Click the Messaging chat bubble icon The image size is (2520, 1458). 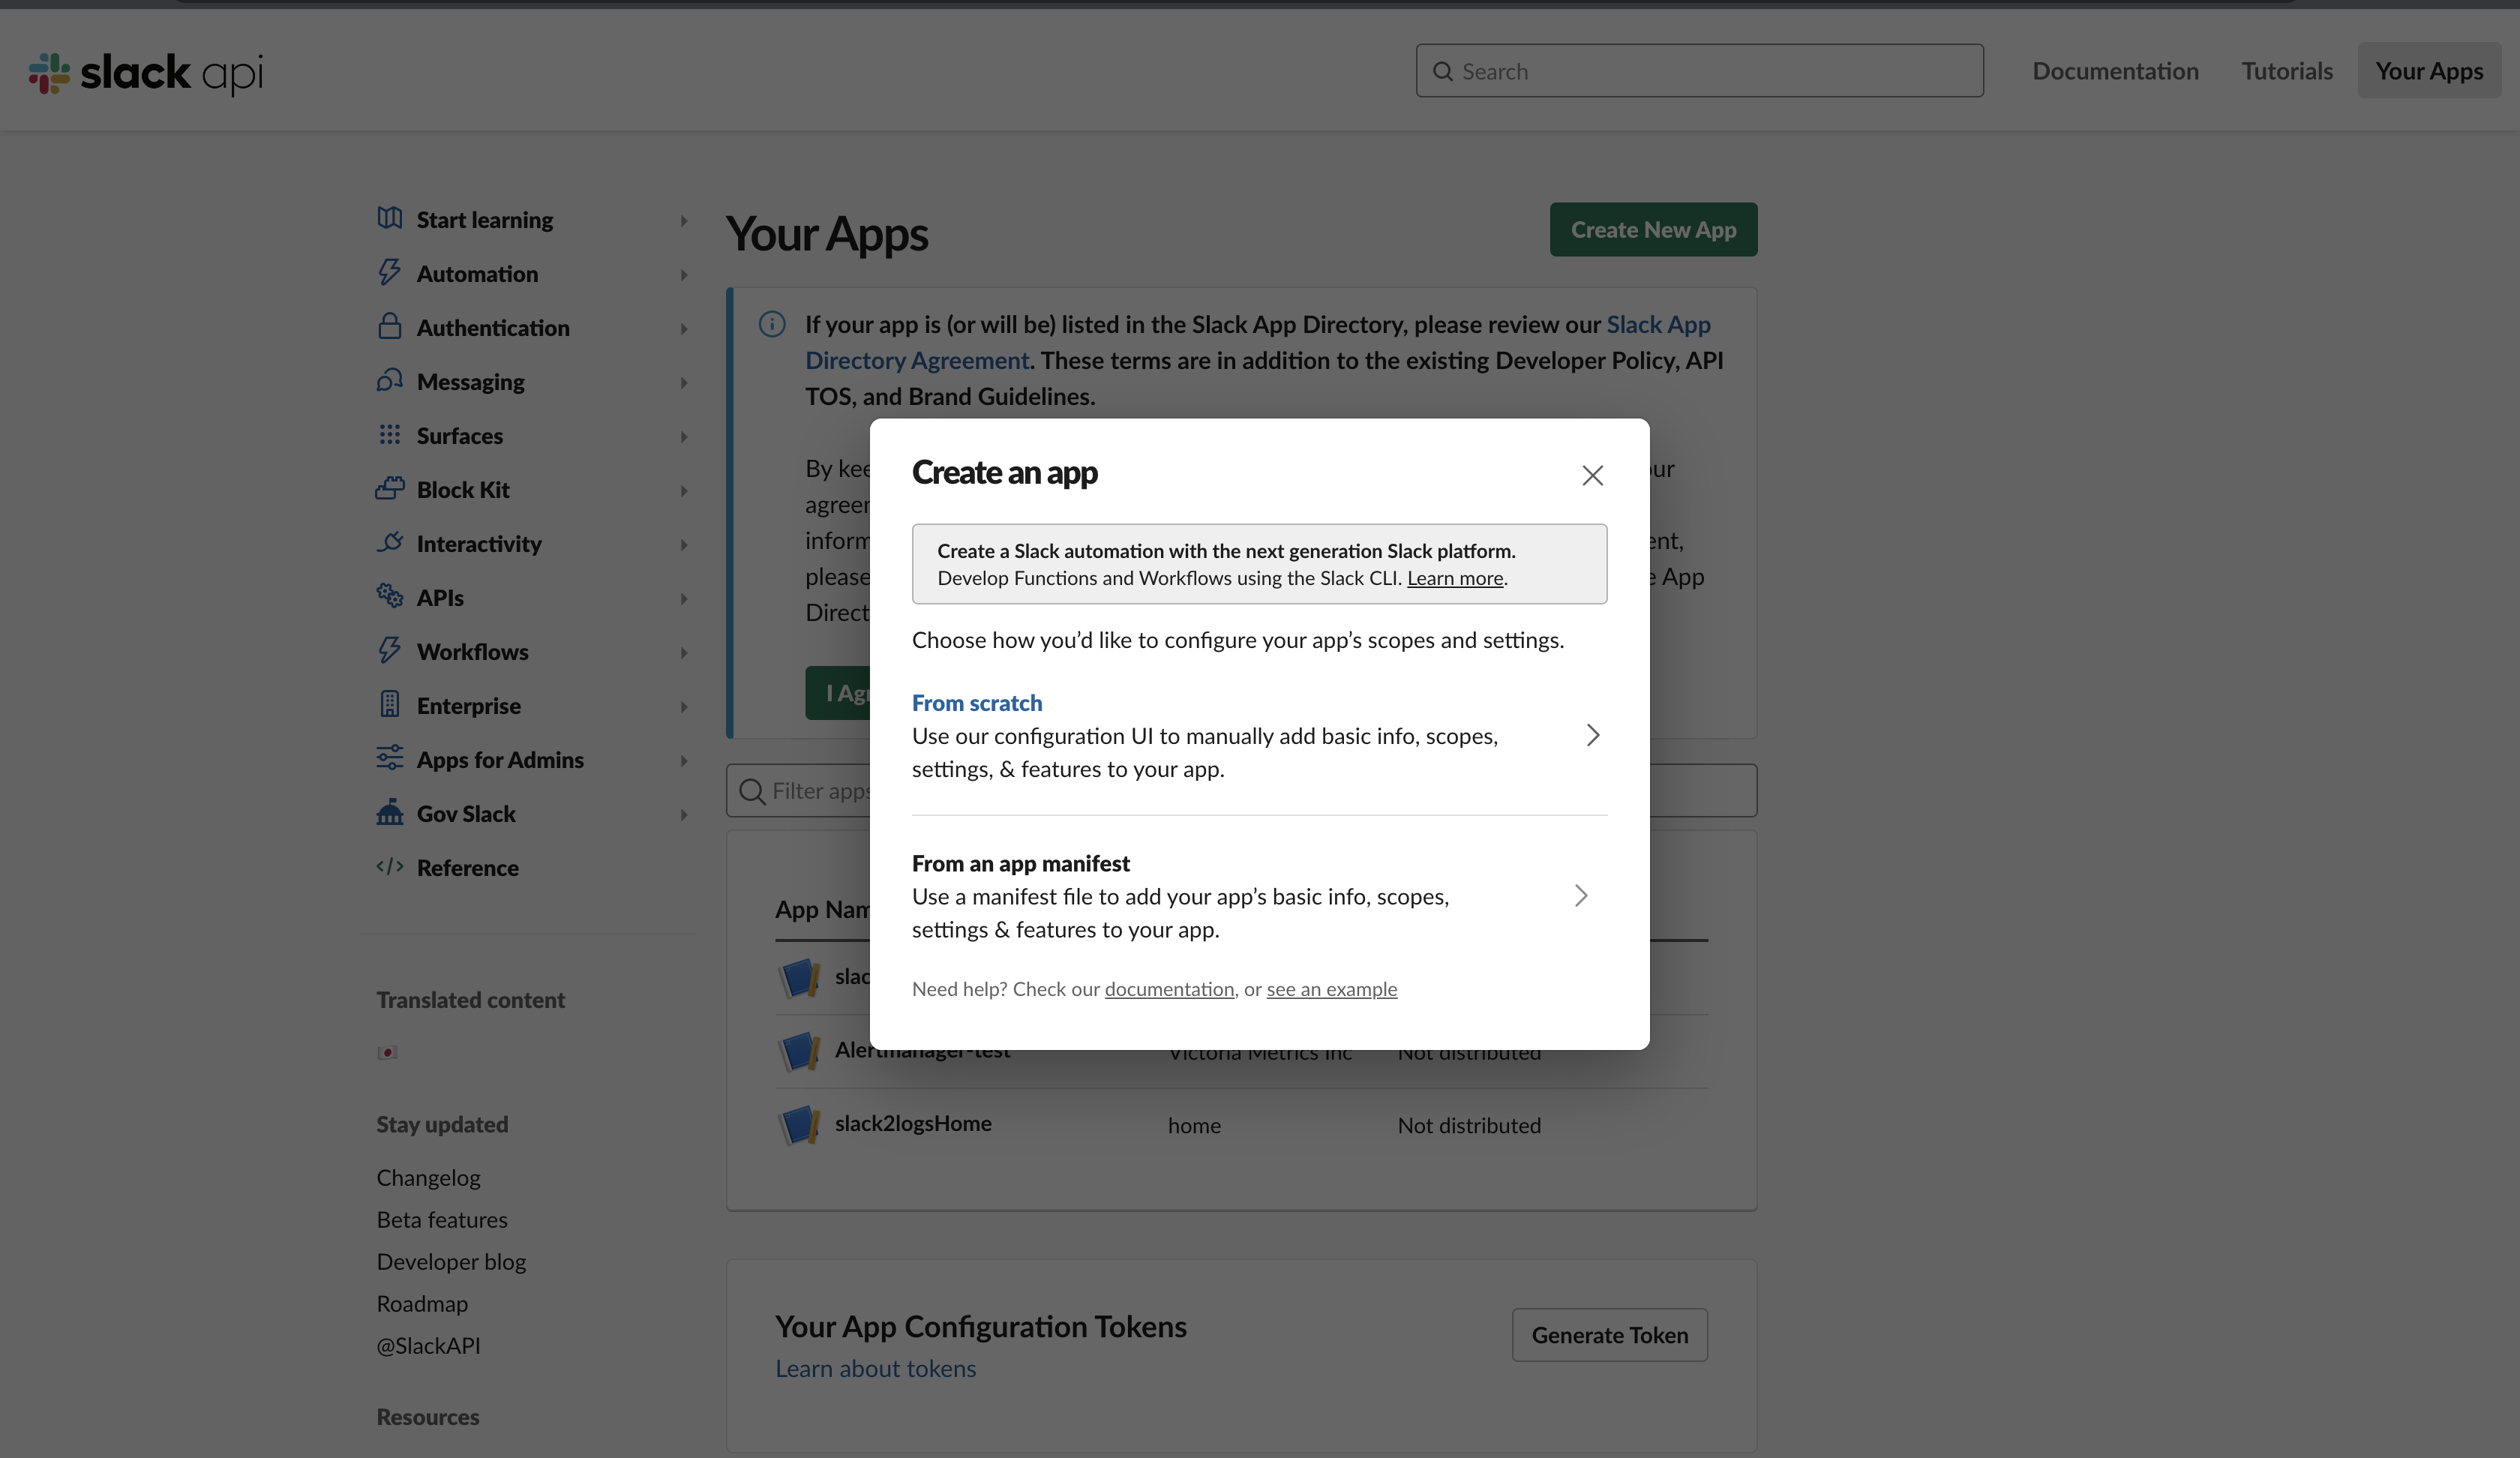[389, 380]
